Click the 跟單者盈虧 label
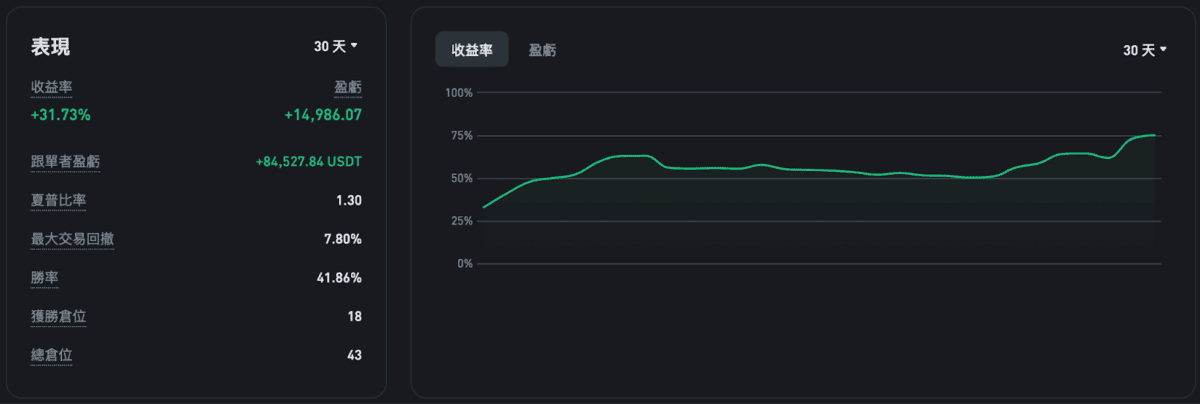The height and width of the screenshot is (404, 1200). point(65,161)
